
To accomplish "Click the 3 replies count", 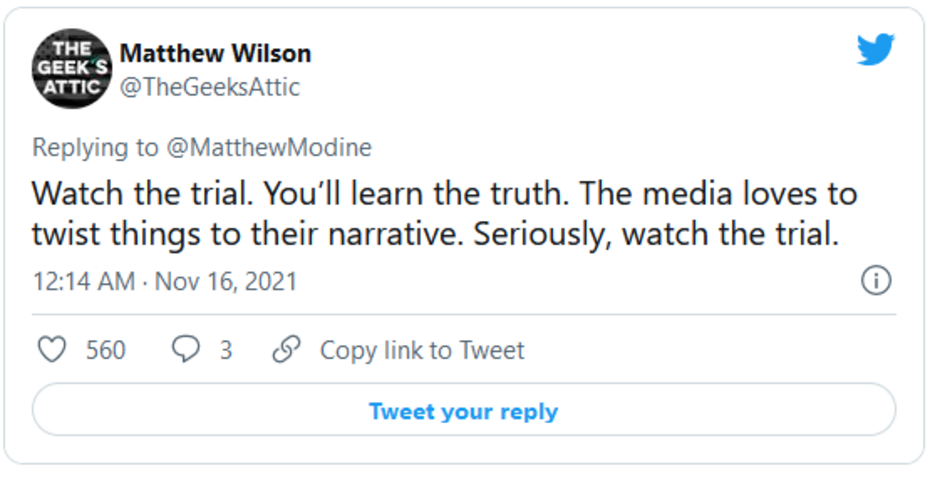I will pyautogui.click(x=226, y=350).
